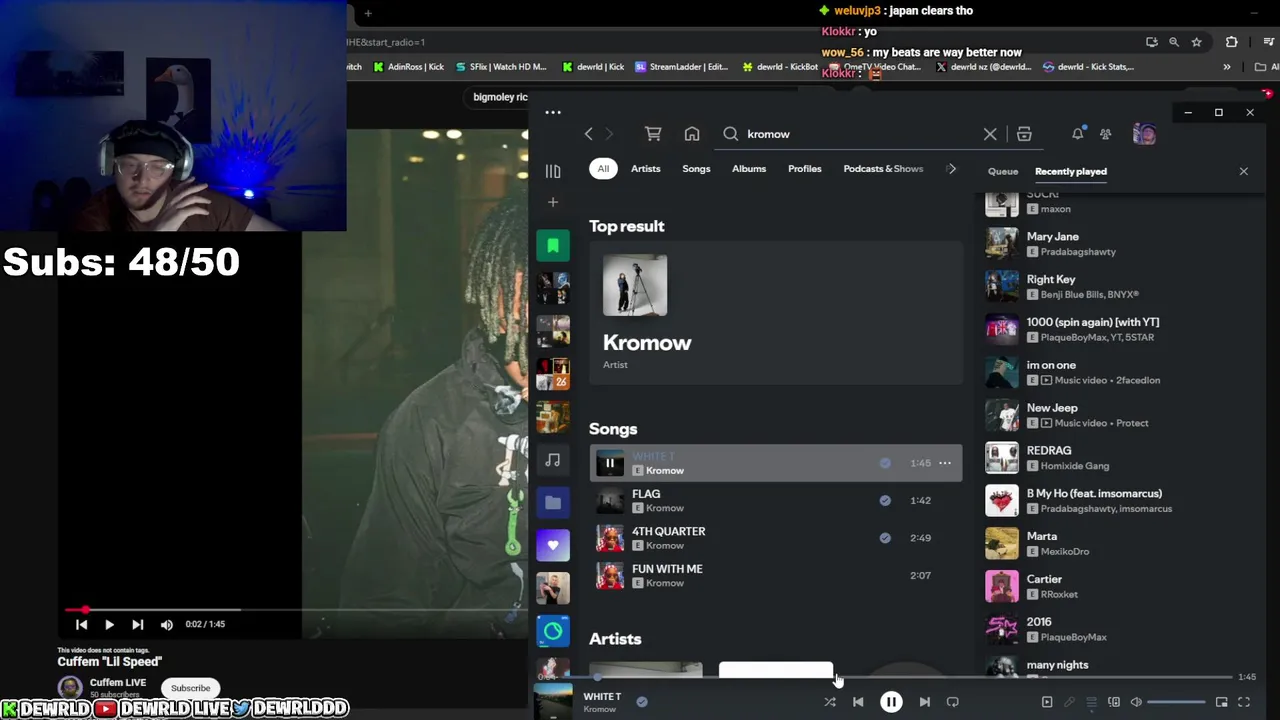
Task: Mute Spotify volume speaker icon
Action: click(x=1136, y=702)
